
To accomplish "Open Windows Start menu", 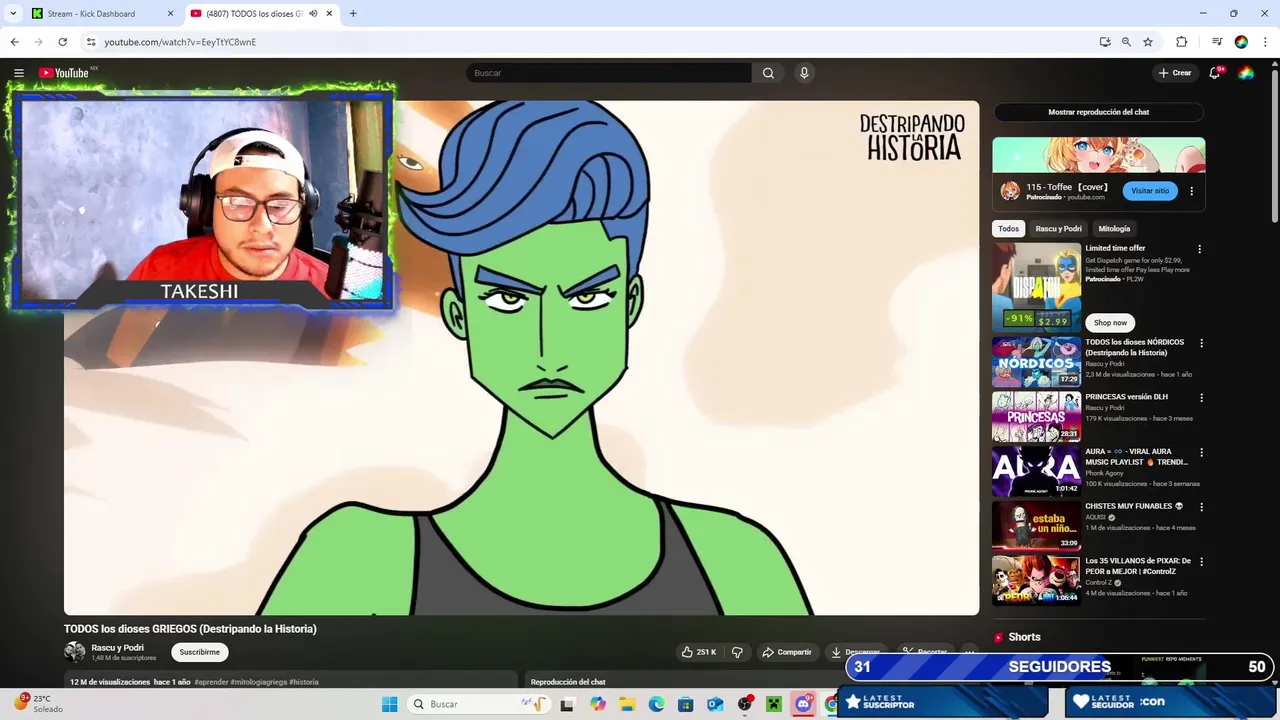I will click(x=389, y=704).
